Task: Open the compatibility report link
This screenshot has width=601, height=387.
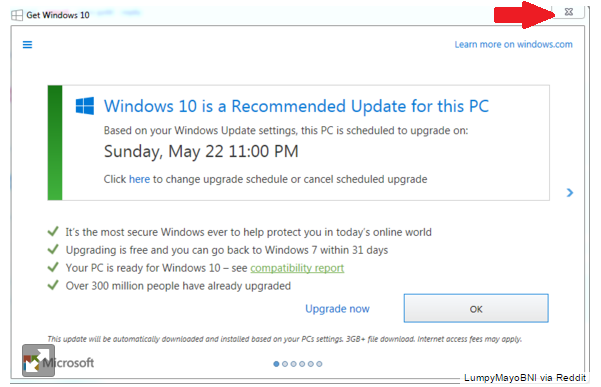Action: point(297,268)
